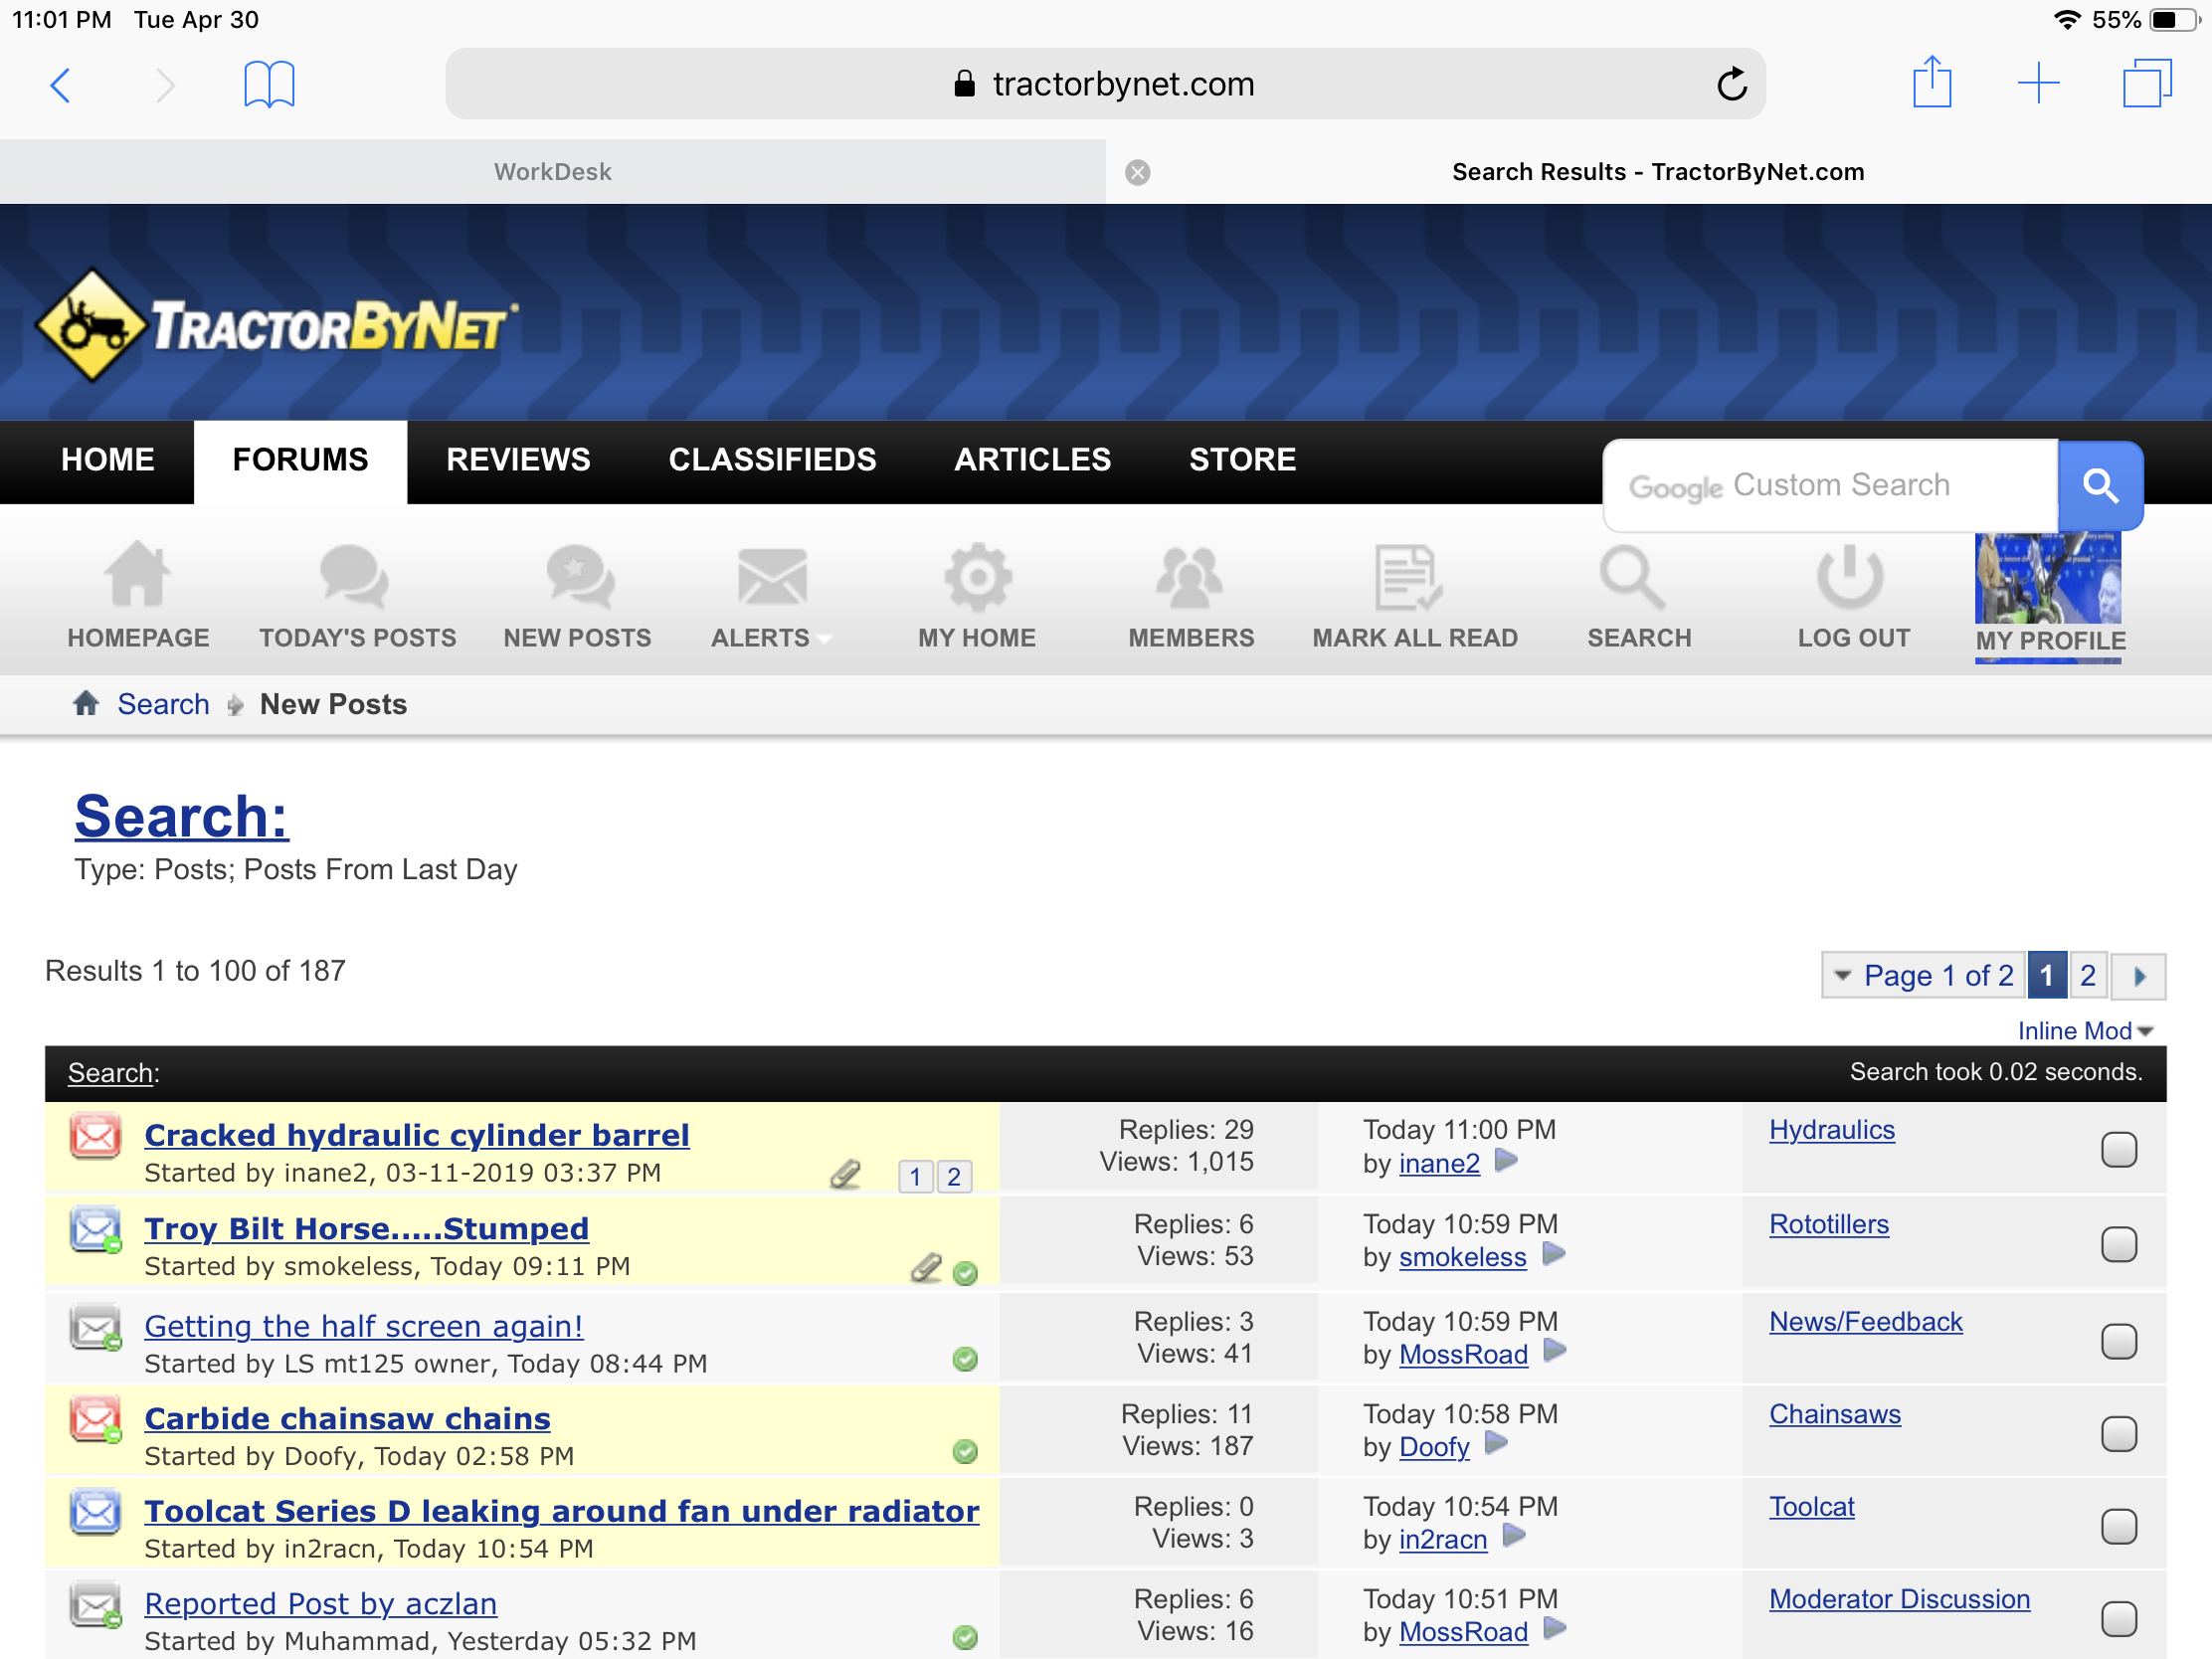This screenshot has width=2212, height=1659.
Task: Click Search link in black results header
Action: coord(110,1073)
